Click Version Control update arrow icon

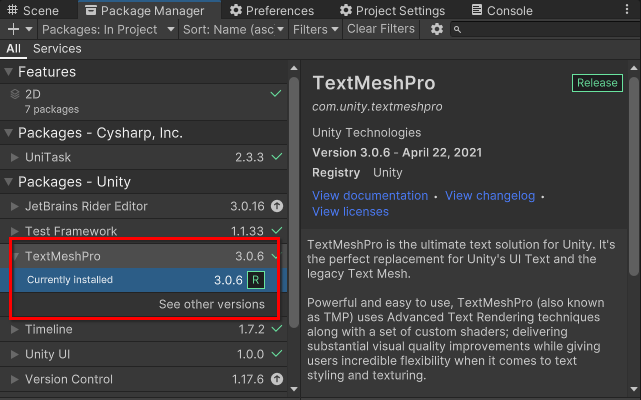point(277,380)
